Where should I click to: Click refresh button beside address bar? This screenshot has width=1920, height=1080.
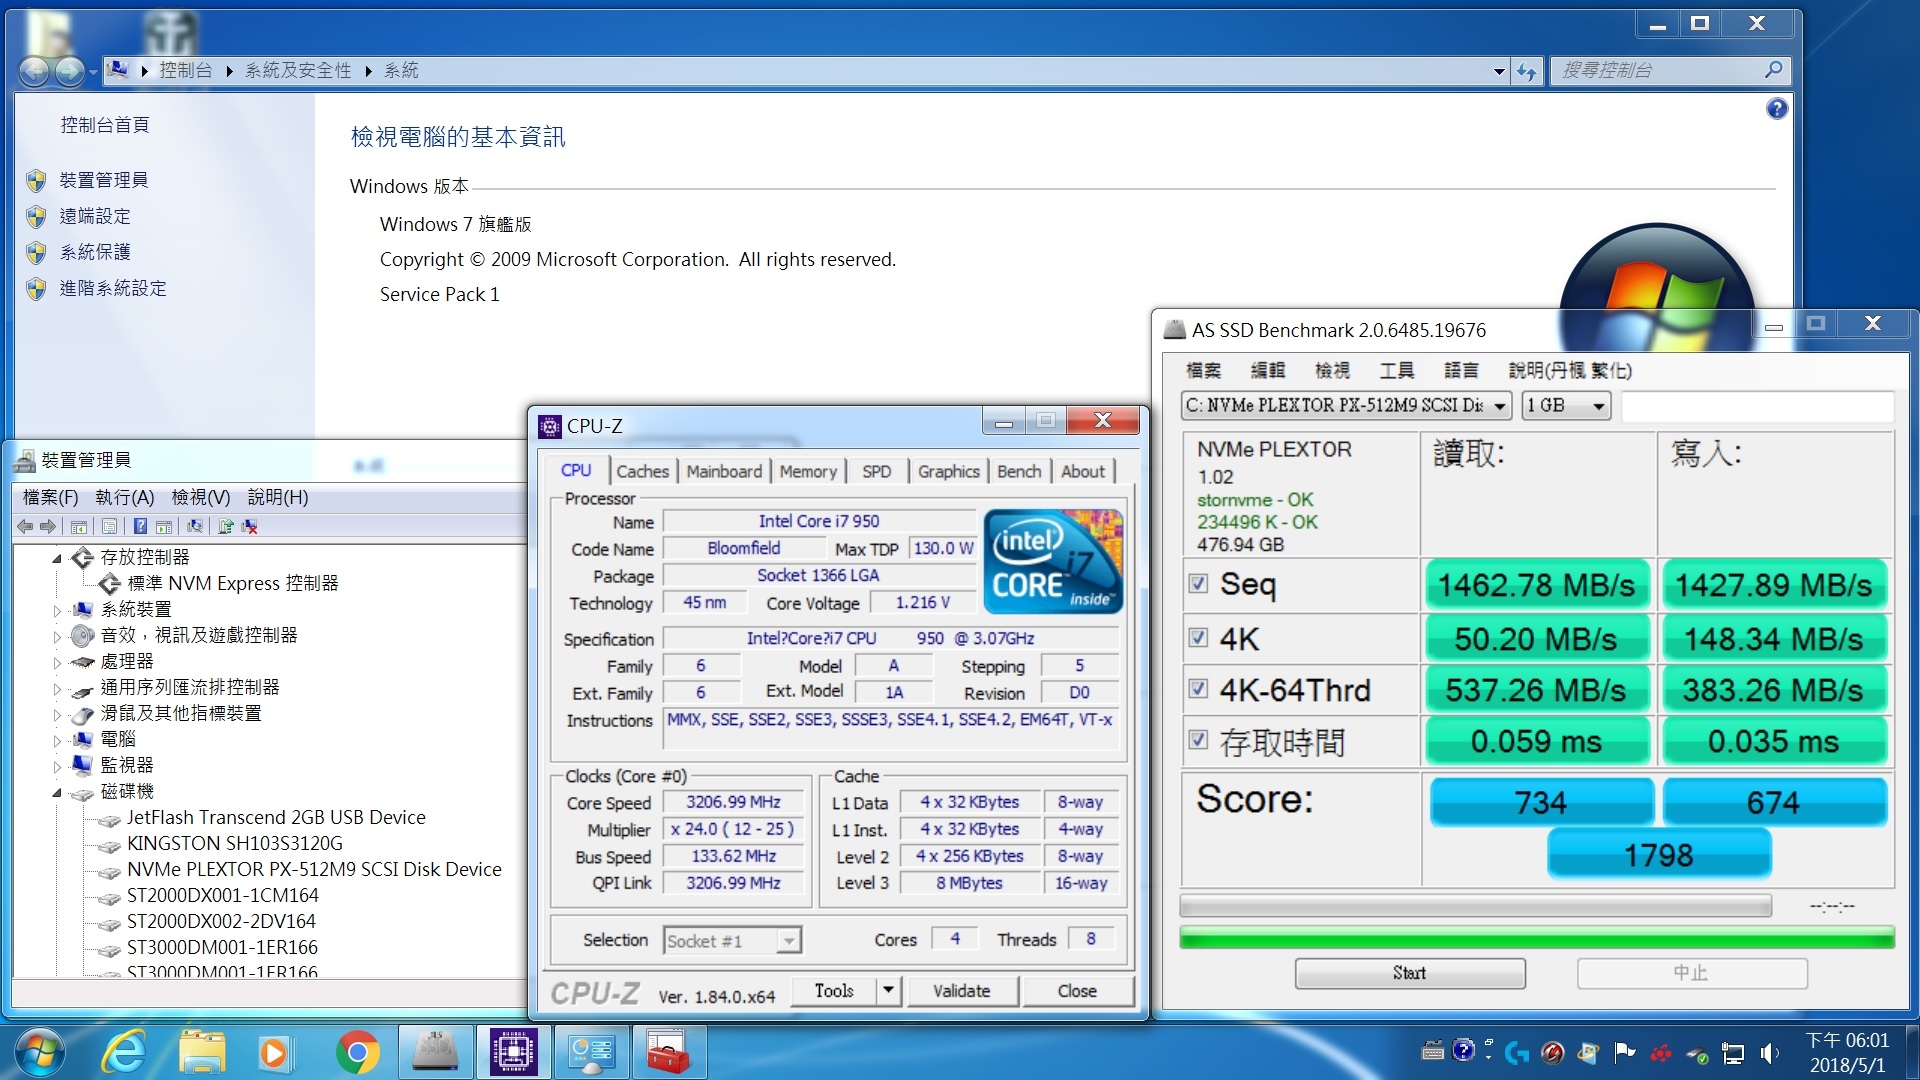[x=1526, y=71]
